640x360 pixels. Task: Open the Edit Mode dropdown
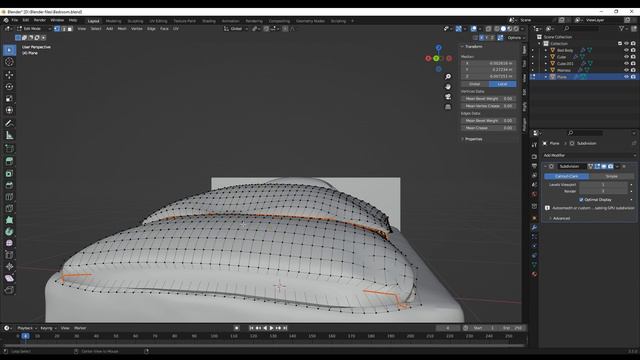click(33, 29)
